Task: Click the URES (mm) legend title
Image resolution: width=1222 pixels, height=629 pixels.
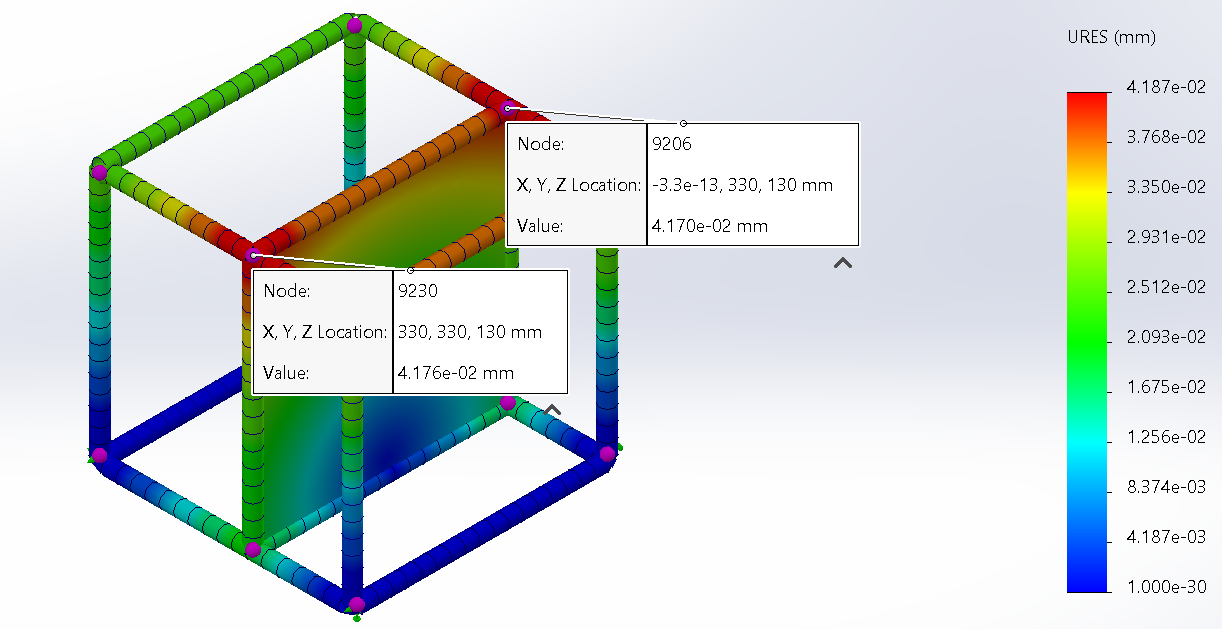Action: click(x=1111, y=38)
